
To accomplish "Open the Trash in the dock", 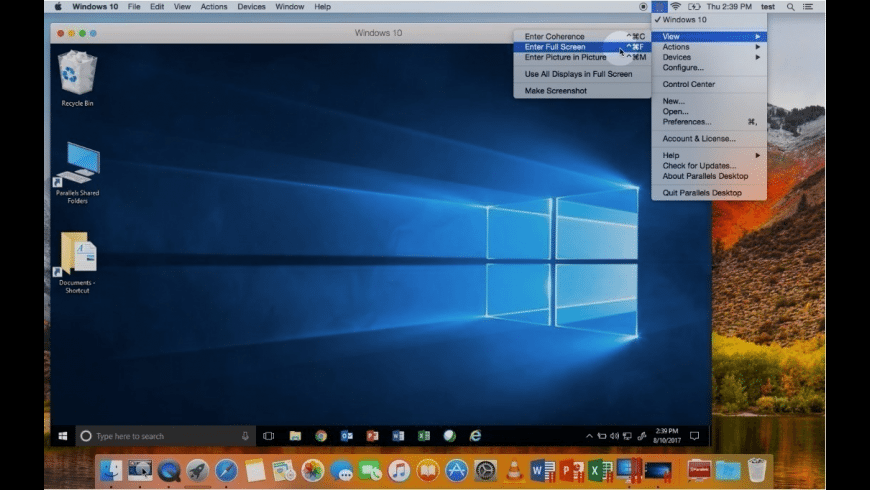I will (757, 470).
